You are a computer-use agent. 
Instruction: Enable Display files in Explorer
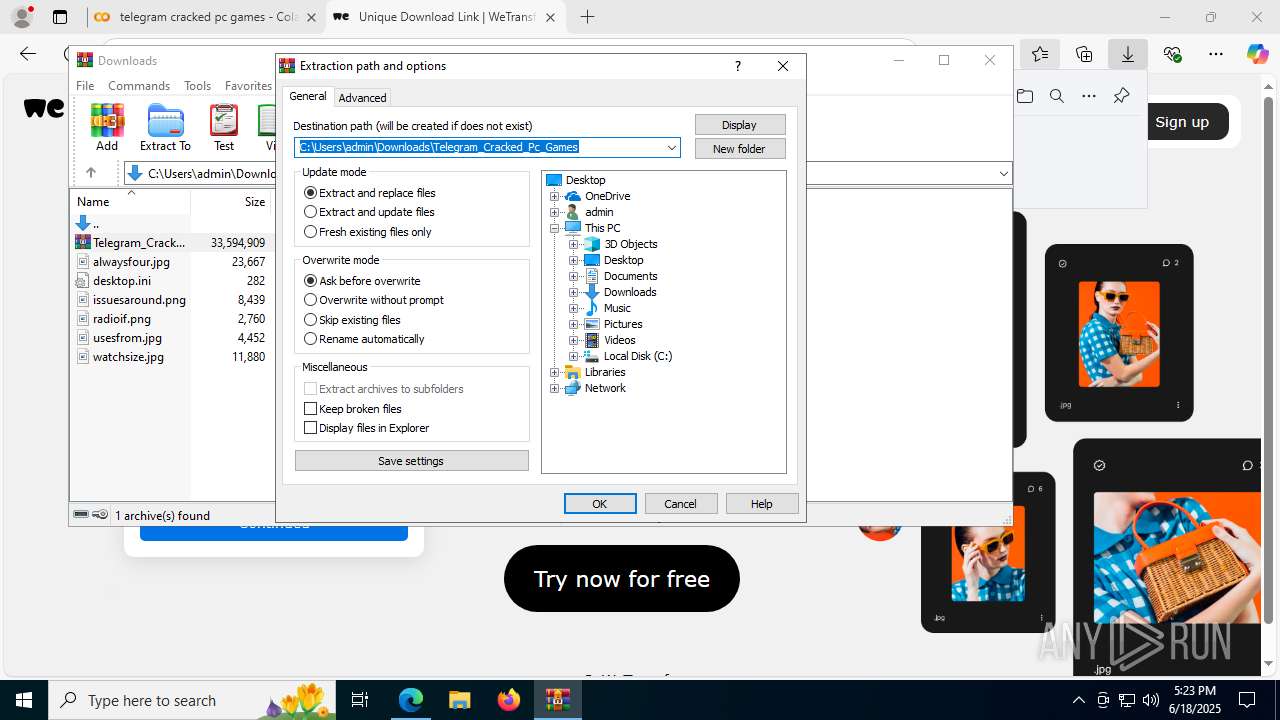click(367, 428)
